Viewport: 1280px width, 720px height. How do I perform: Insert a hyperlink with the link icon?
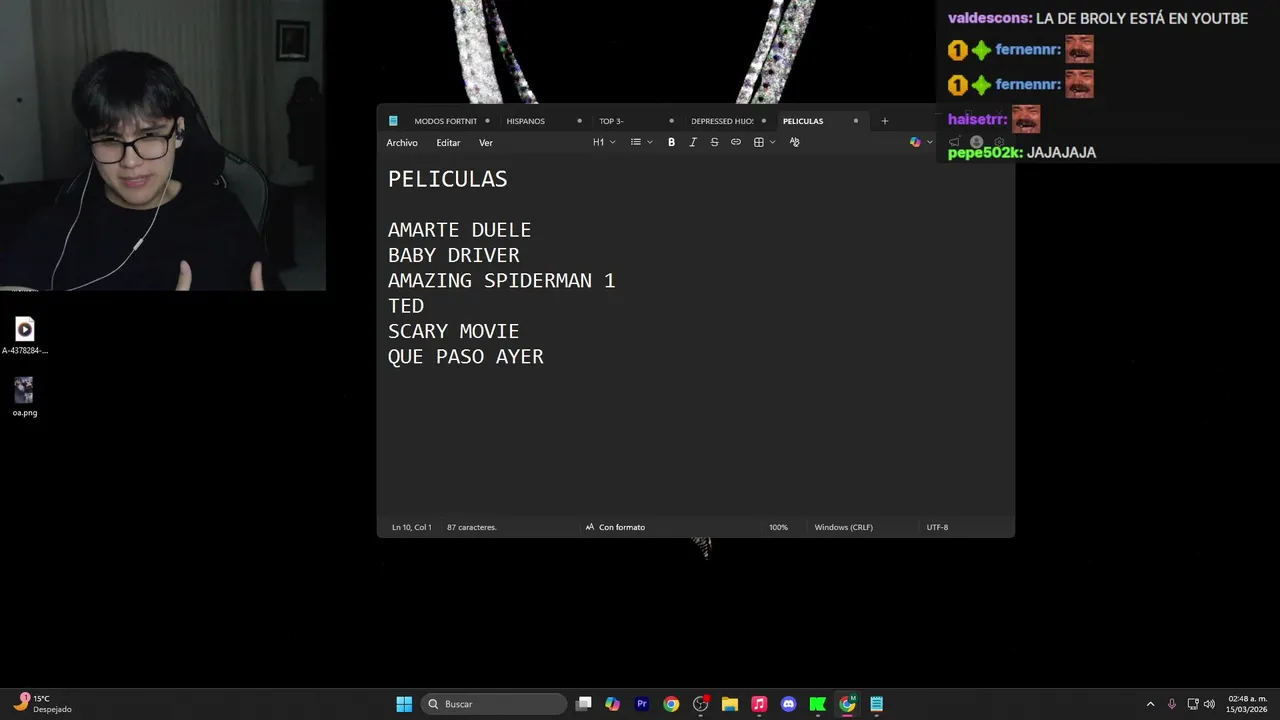(736, 142)
